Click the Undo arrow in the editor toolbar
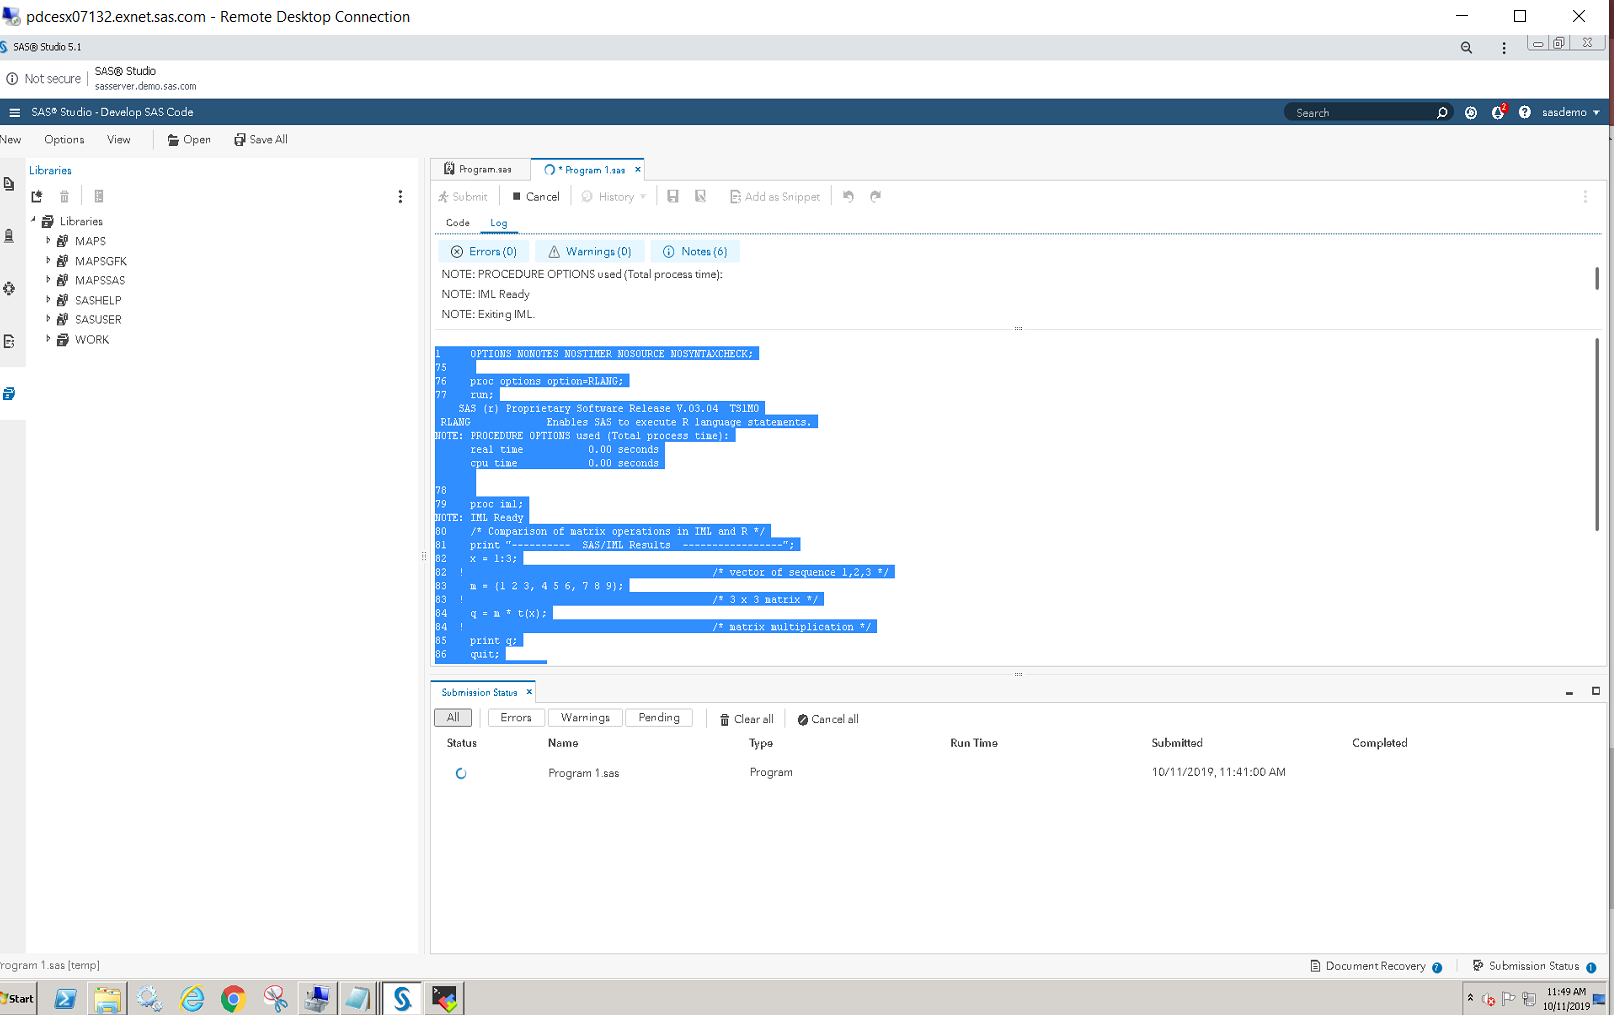Image resolution: width=1614 pixels, height=1015 pixels. point(848,196)
